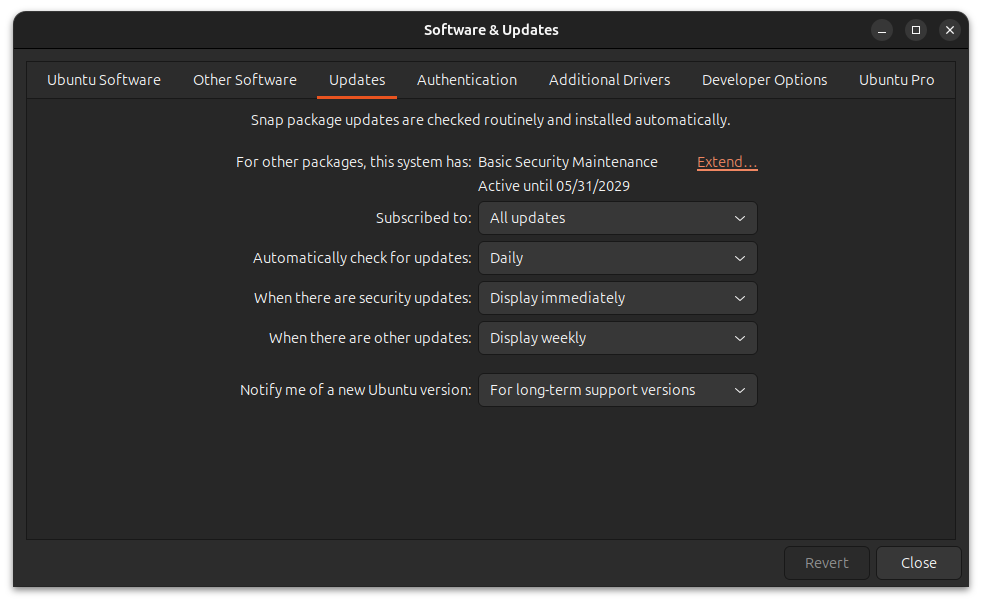The image size is (982, 603).
Task: Open the new Ubuntu version notification dropdown
Action: click(617, 390)
